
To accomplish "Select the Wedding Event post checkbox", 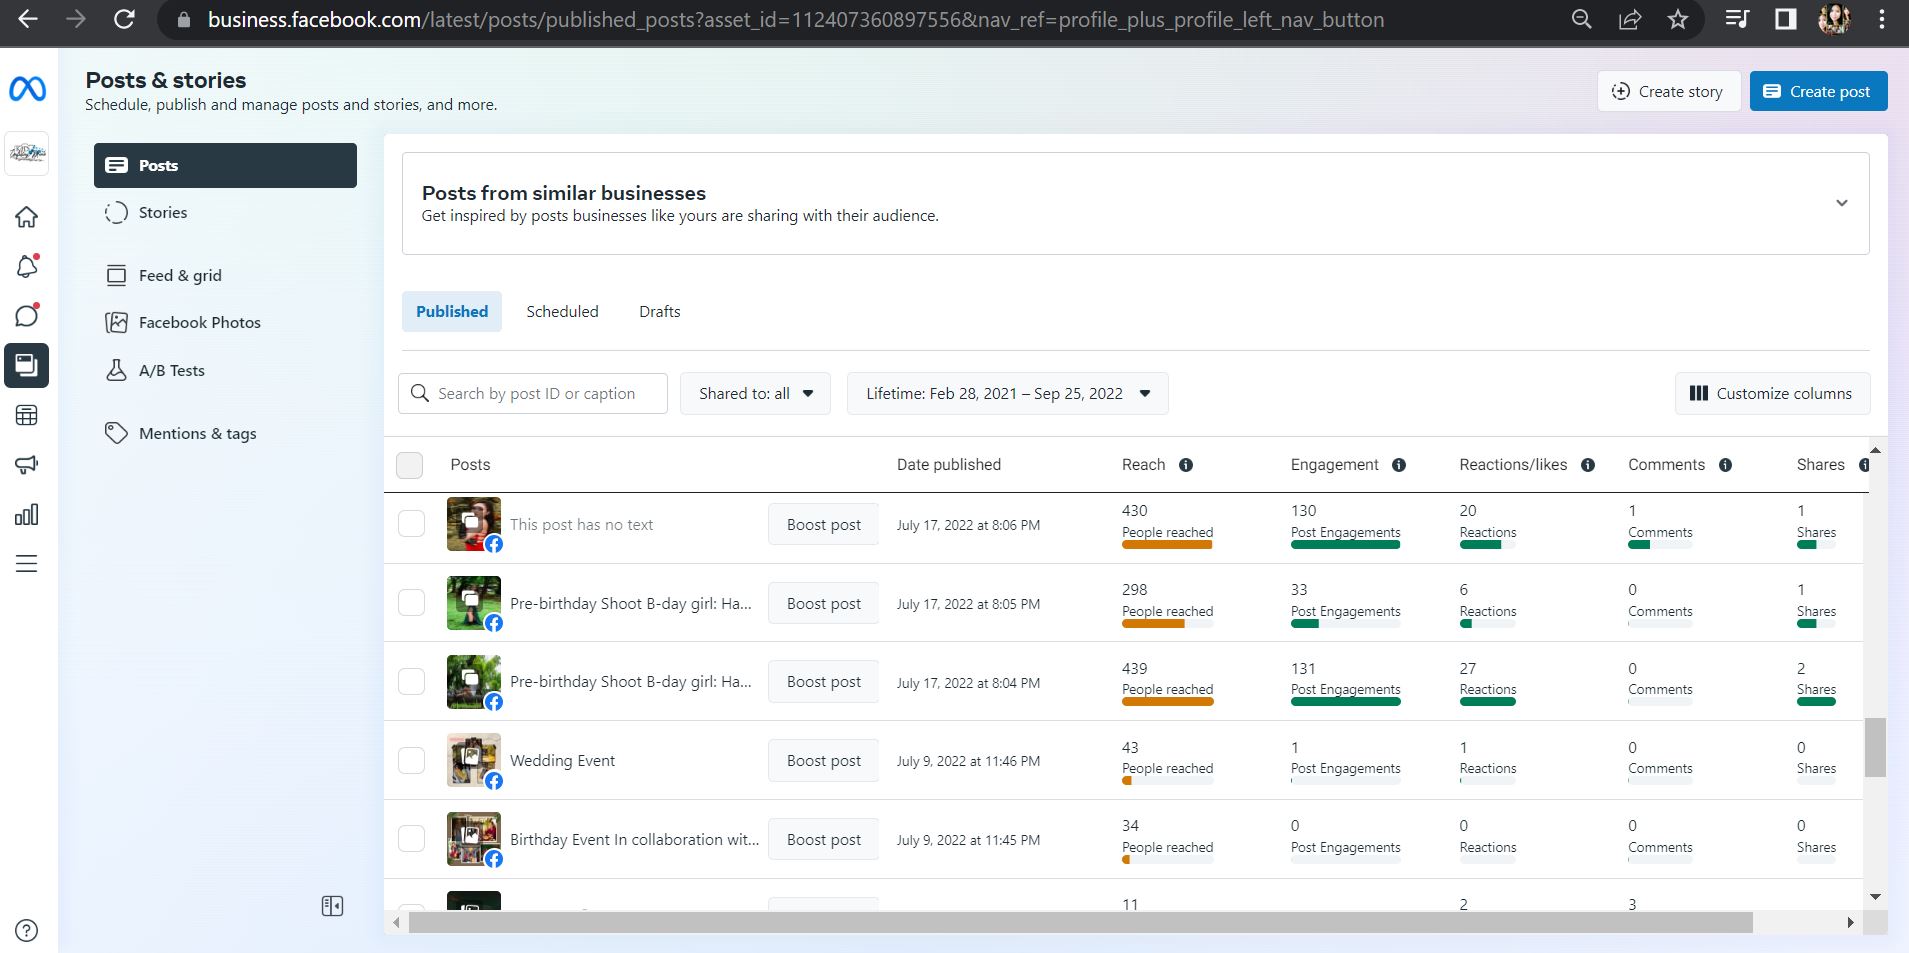I will (x=411, y=760).
